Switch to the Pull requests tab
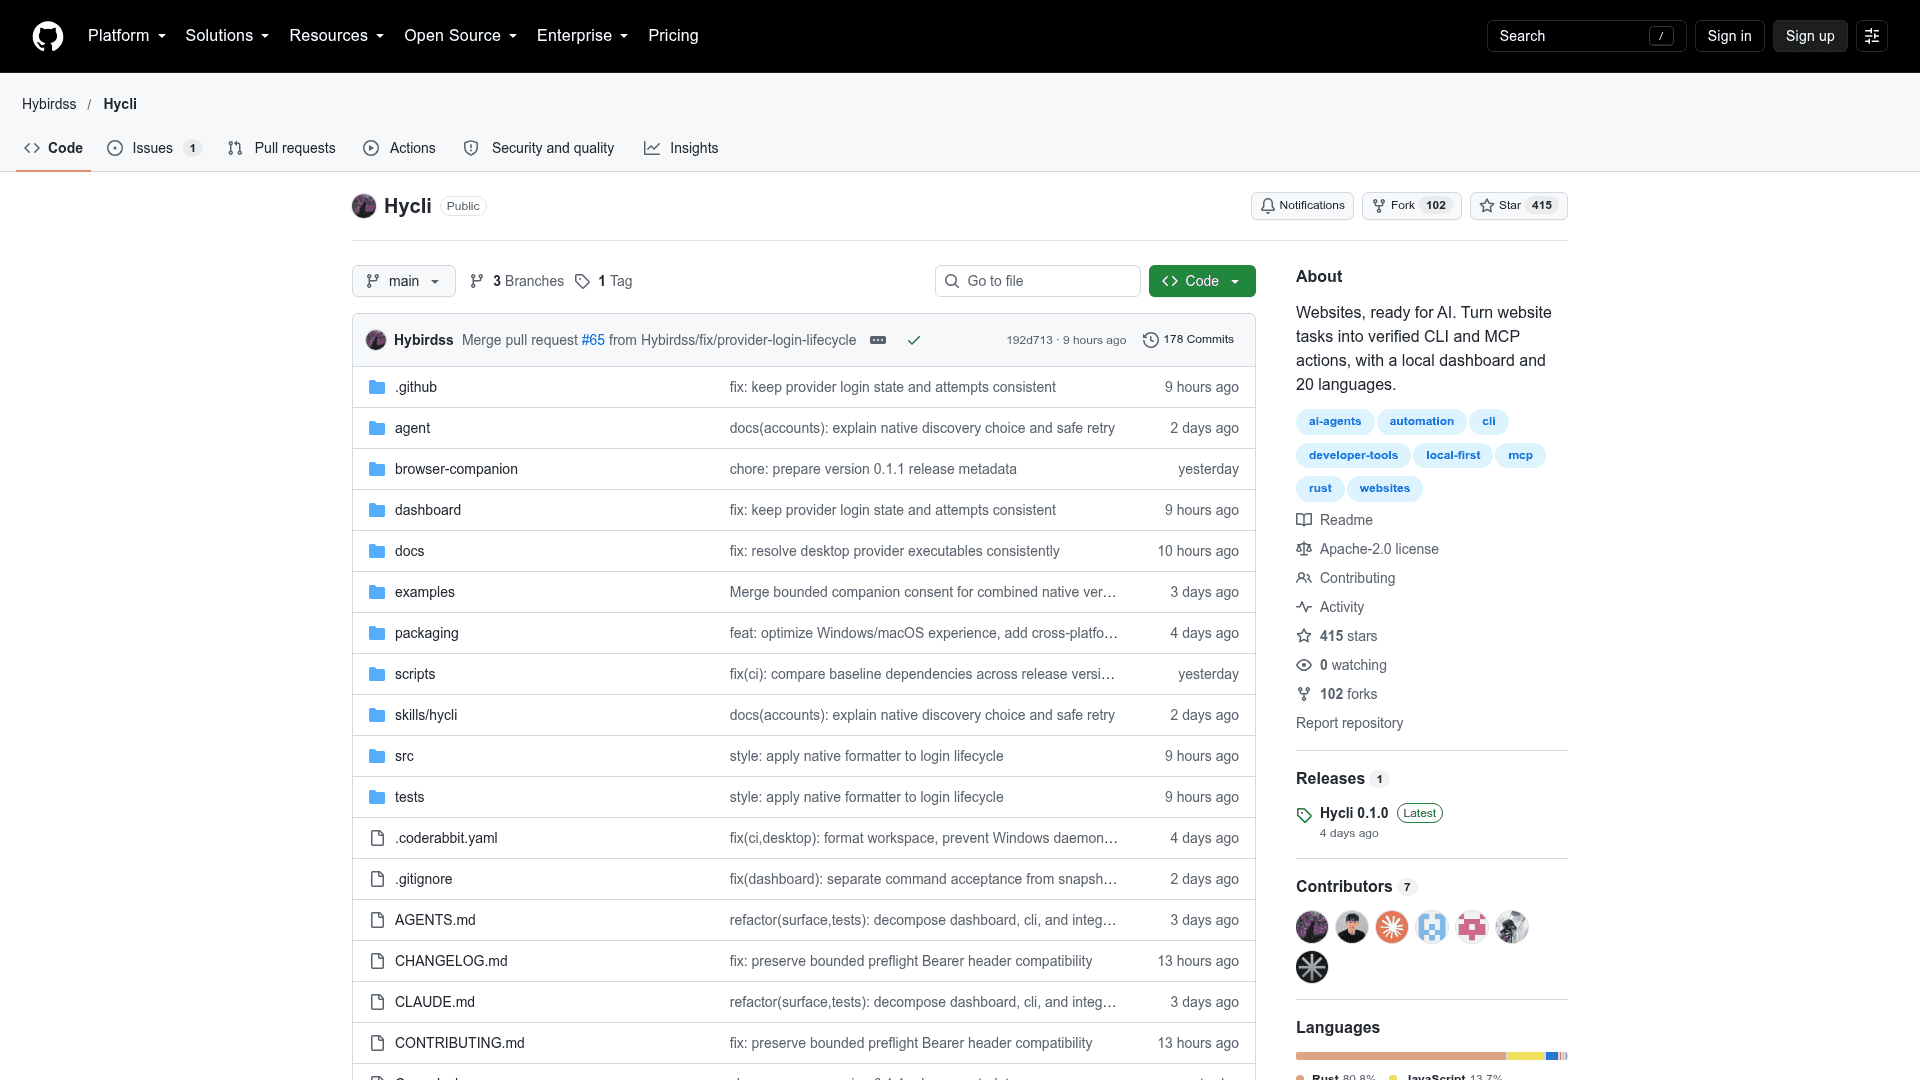The image size is (1920, 1080). (x=282, y=148)
